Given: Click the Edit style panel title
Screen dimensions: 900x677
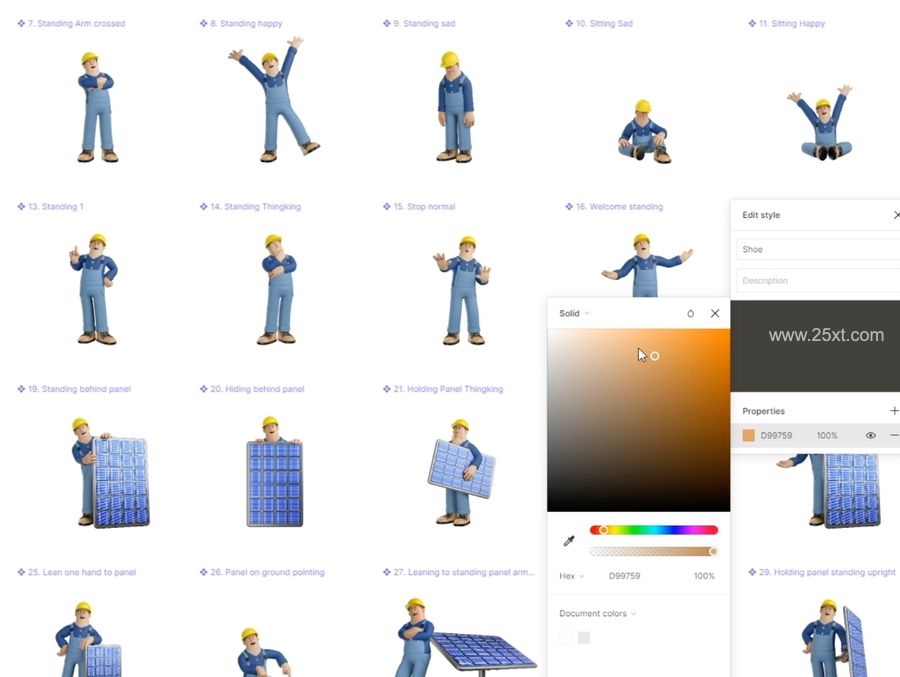Looking at the screenshot, I should click(761, 215).
